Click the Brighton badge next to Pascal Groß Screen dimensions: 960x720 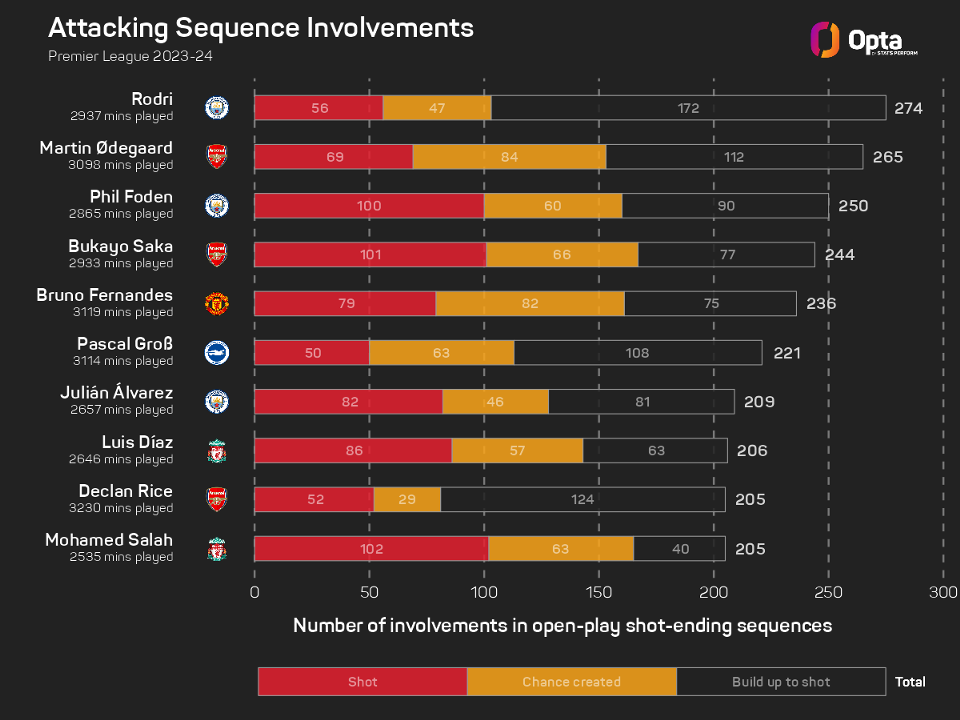(x=216, y=352)
